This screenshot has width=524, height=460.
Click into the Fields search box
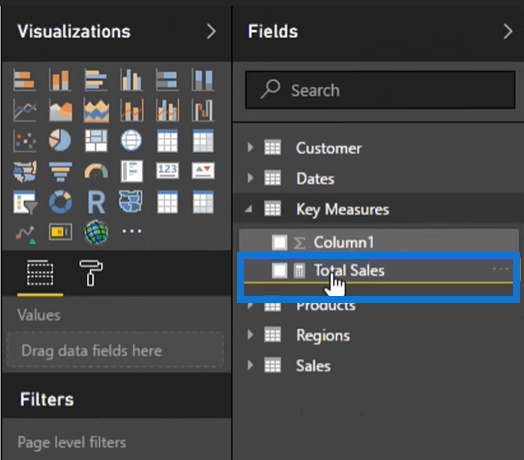click(380, 90)
